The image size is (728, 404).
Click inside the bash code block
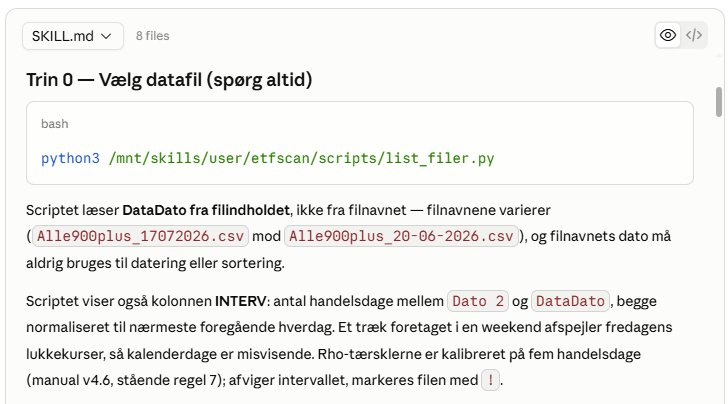pyautogui.click(x=360, y=143)
